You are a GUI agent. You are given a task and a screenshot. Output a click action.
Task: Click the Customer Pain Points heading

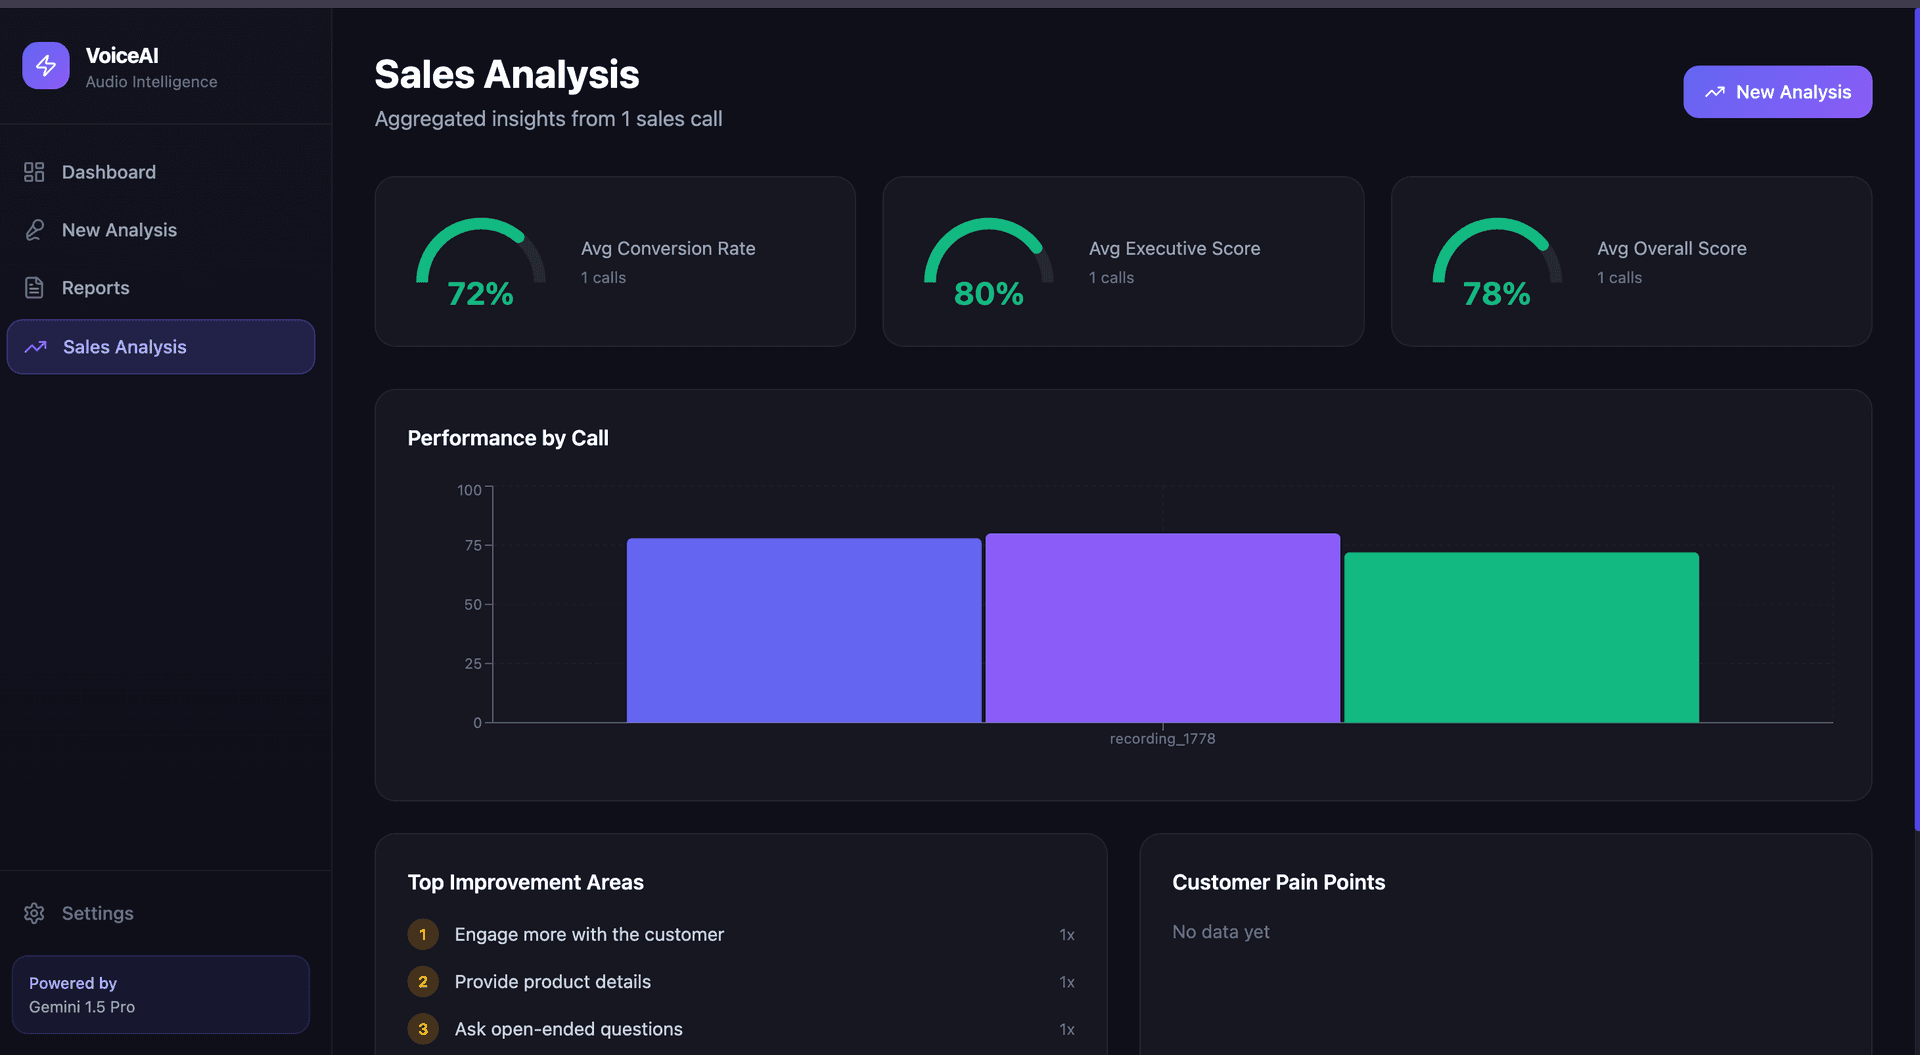click(x=1278, y=882)
